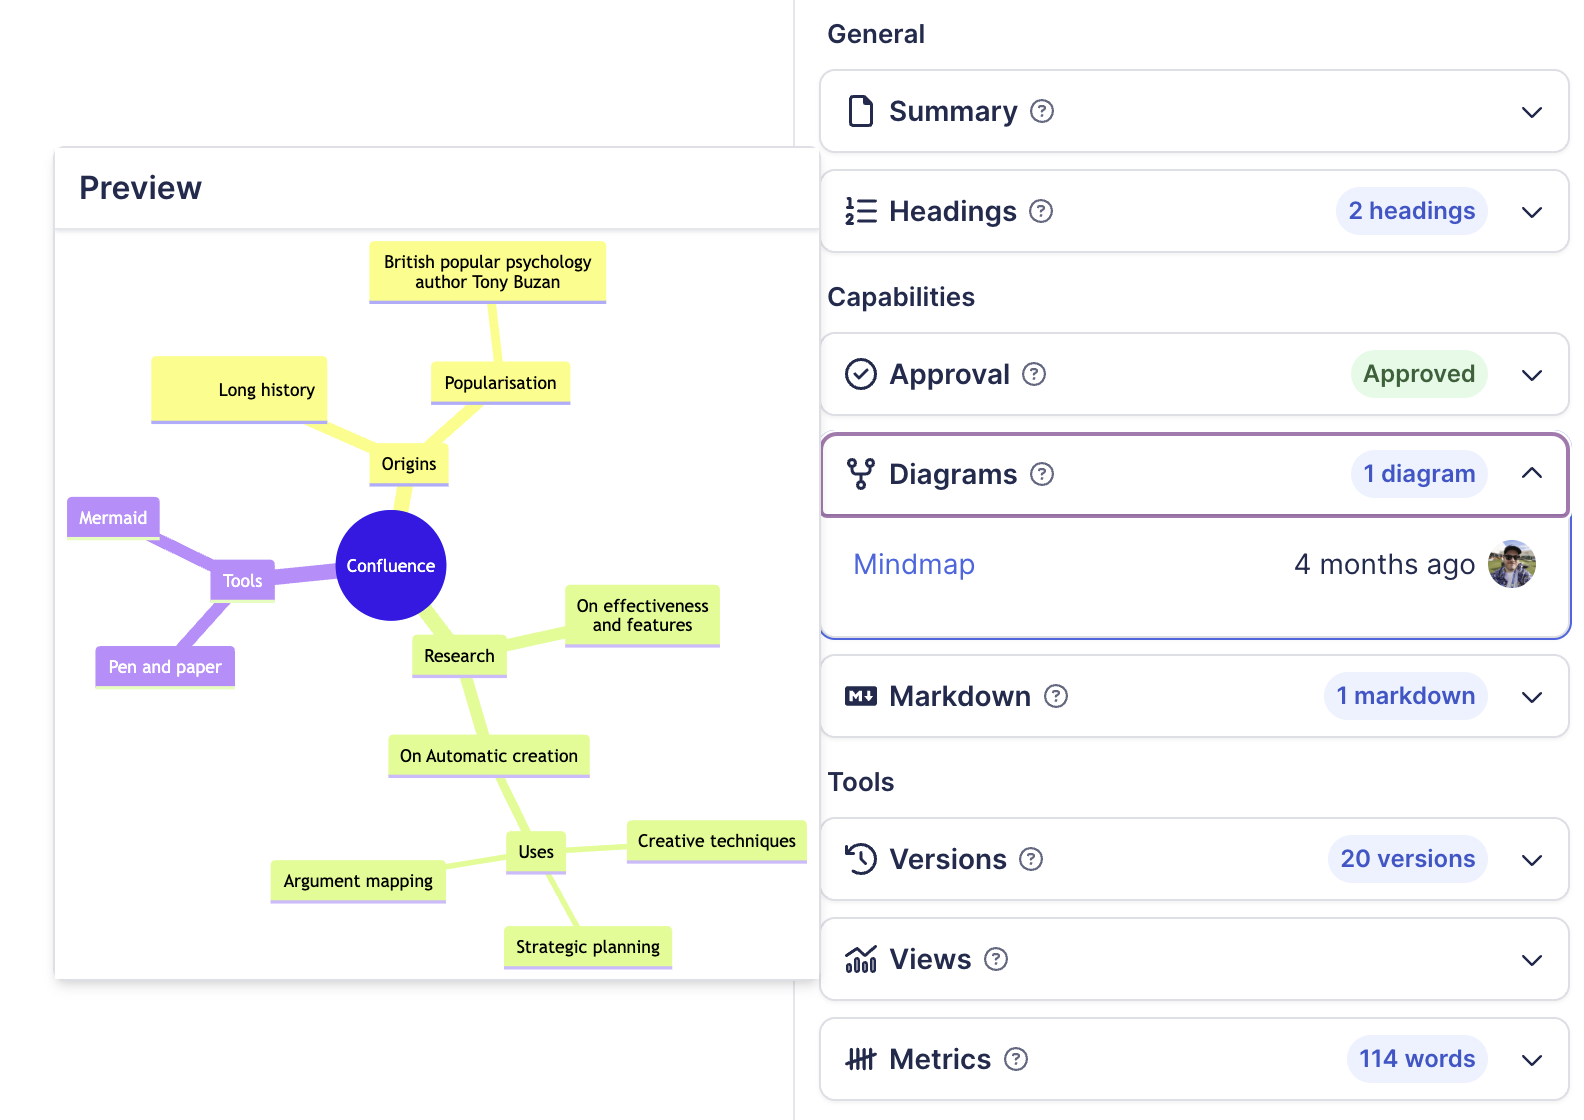Click the Headings numbered list icon
This screenshot has height=1120, width=1584.
click(860, 211)
